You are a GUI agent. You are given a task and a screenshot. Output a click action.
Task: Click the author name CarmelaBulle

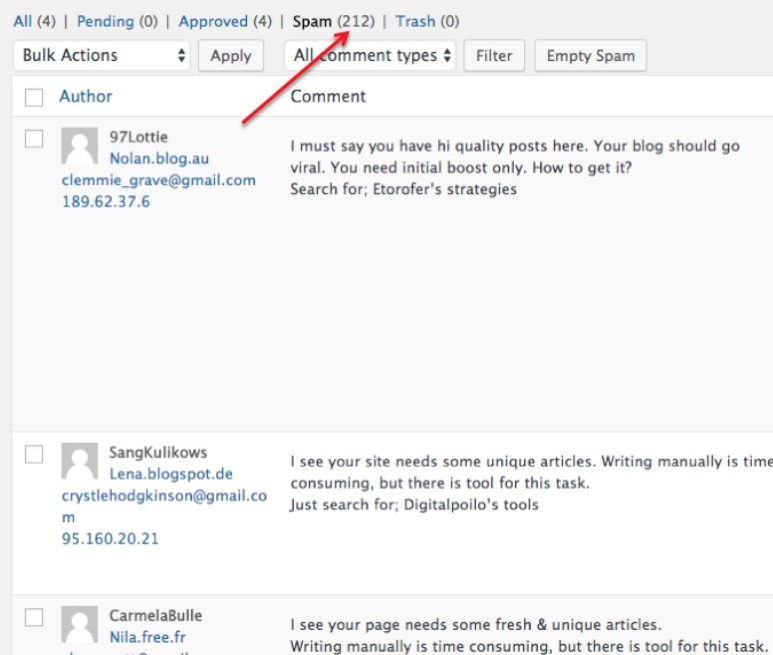click(x=156, y=615)
